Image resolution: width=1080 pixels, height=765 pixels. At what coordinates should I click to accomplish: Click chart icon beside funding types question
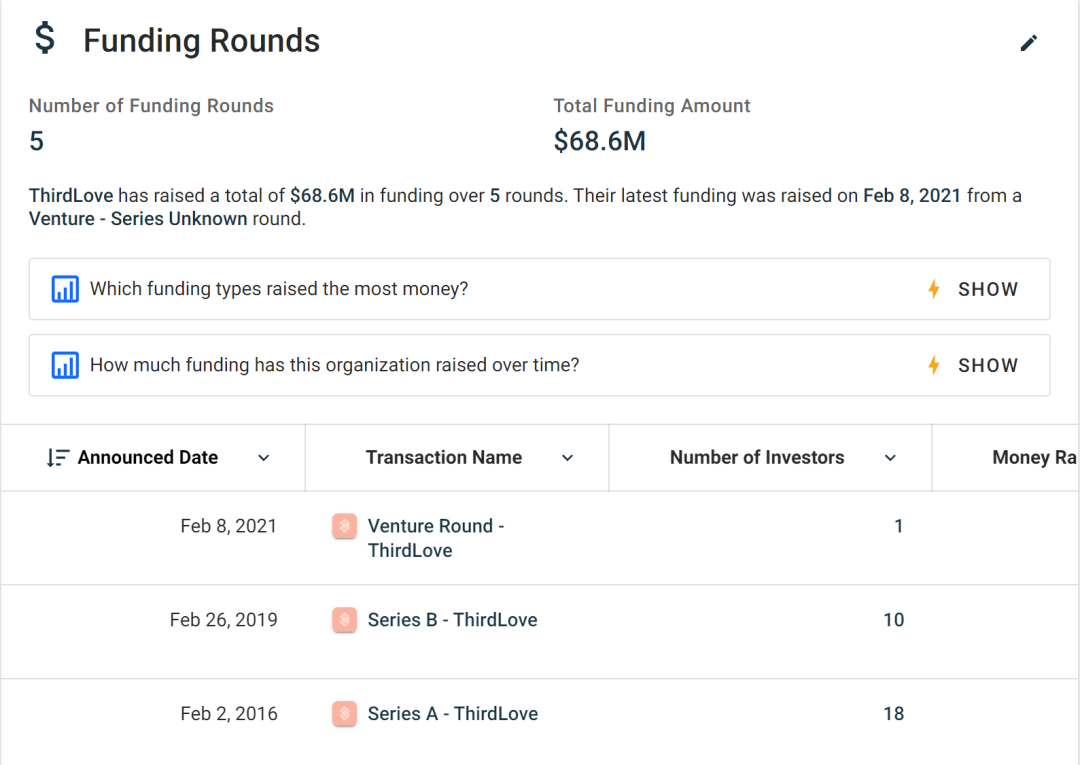(65, 290)
